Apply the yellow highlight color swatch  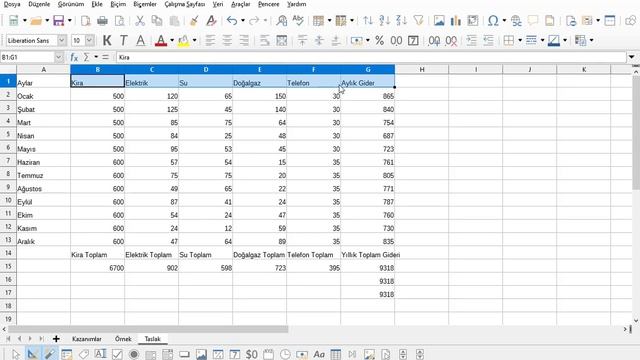184,40
